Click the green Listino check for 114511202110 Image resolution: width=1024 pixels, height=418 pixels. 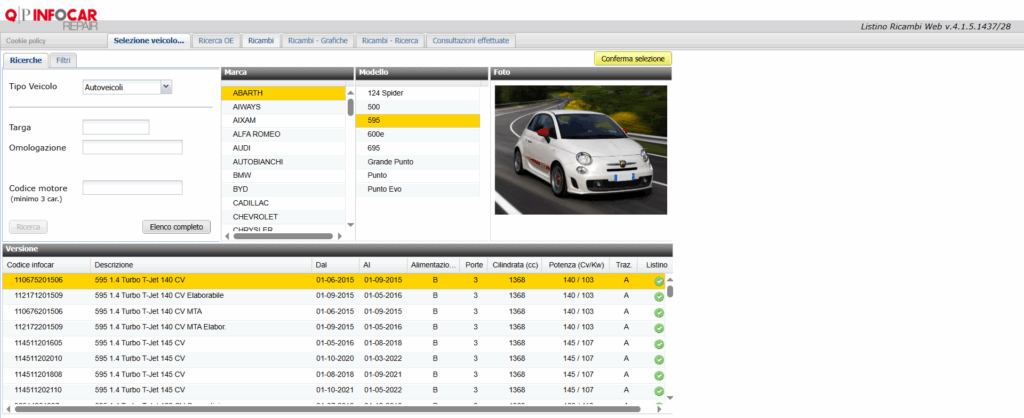click(x=659, y=391)
